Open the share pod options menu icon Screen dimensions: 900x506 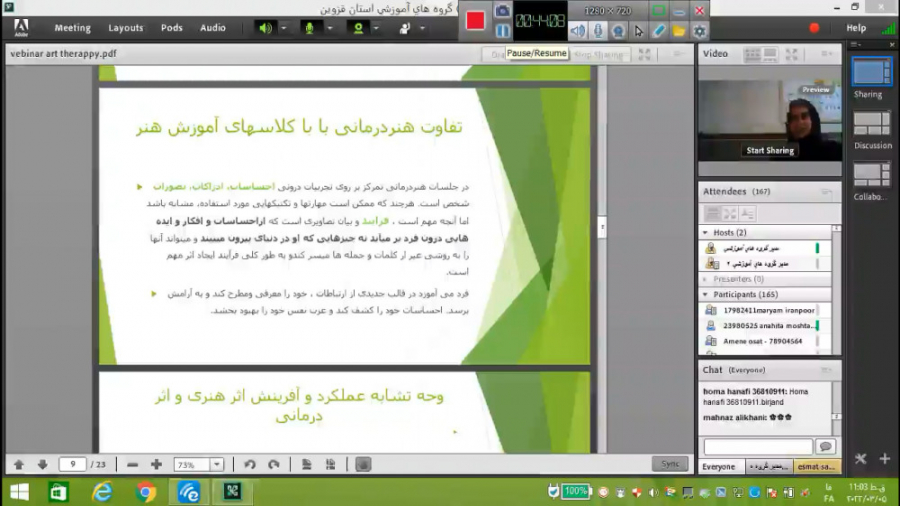tap(678, 54)
